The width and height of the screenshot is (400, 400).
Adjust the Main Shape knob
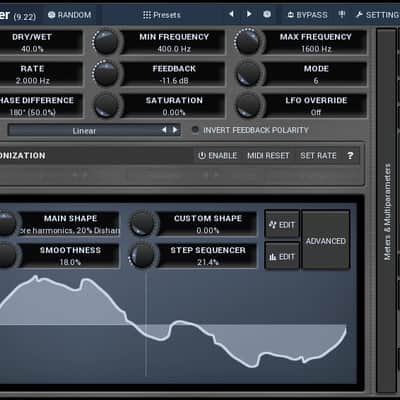[7, 223]
